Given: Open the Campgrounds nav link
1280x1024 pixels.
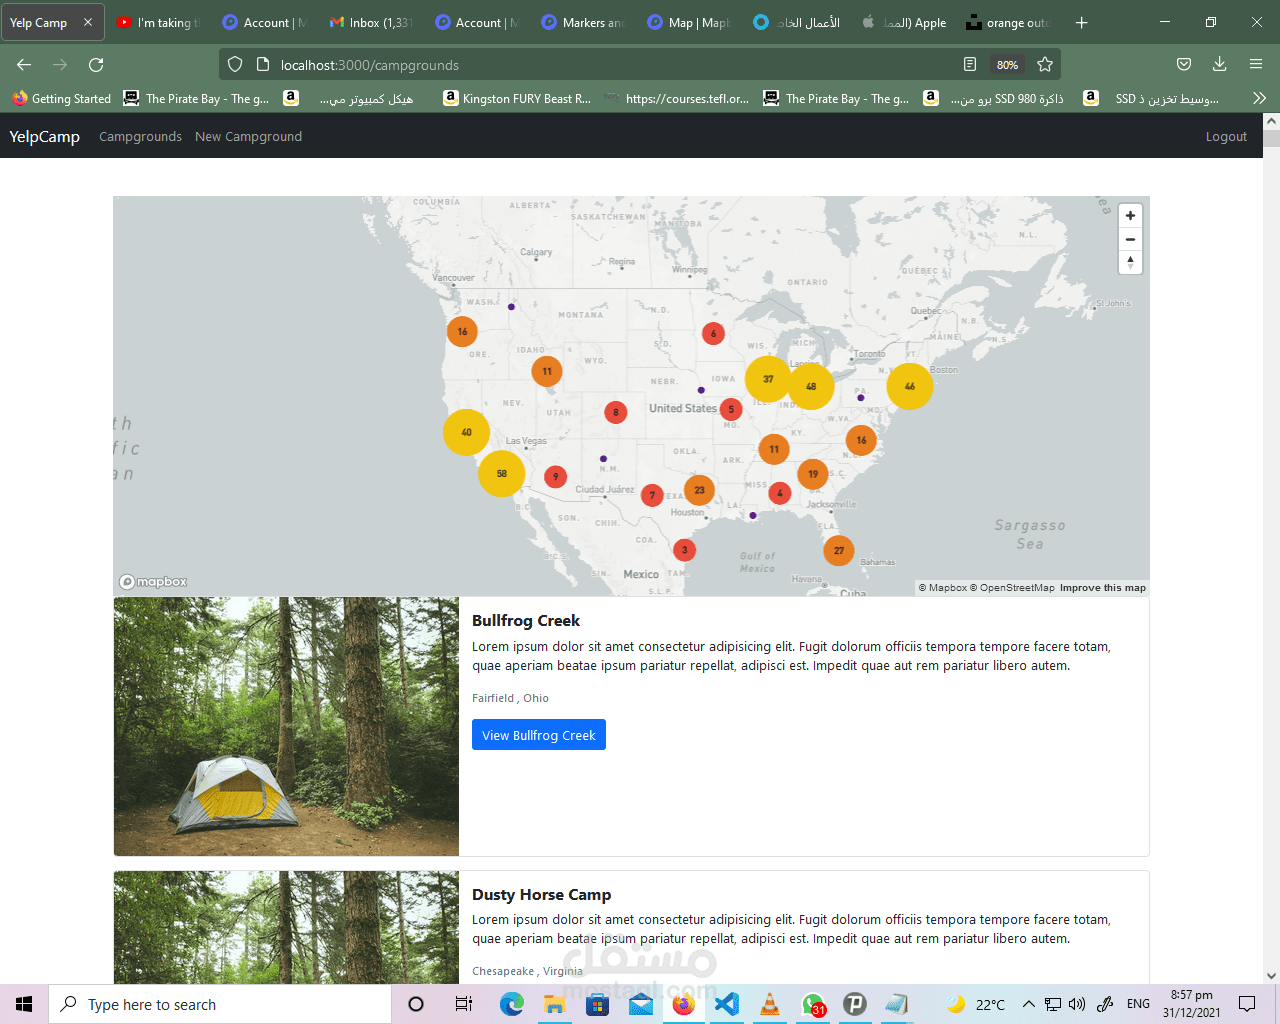Looking at the screenshot, I should [140, 137].
